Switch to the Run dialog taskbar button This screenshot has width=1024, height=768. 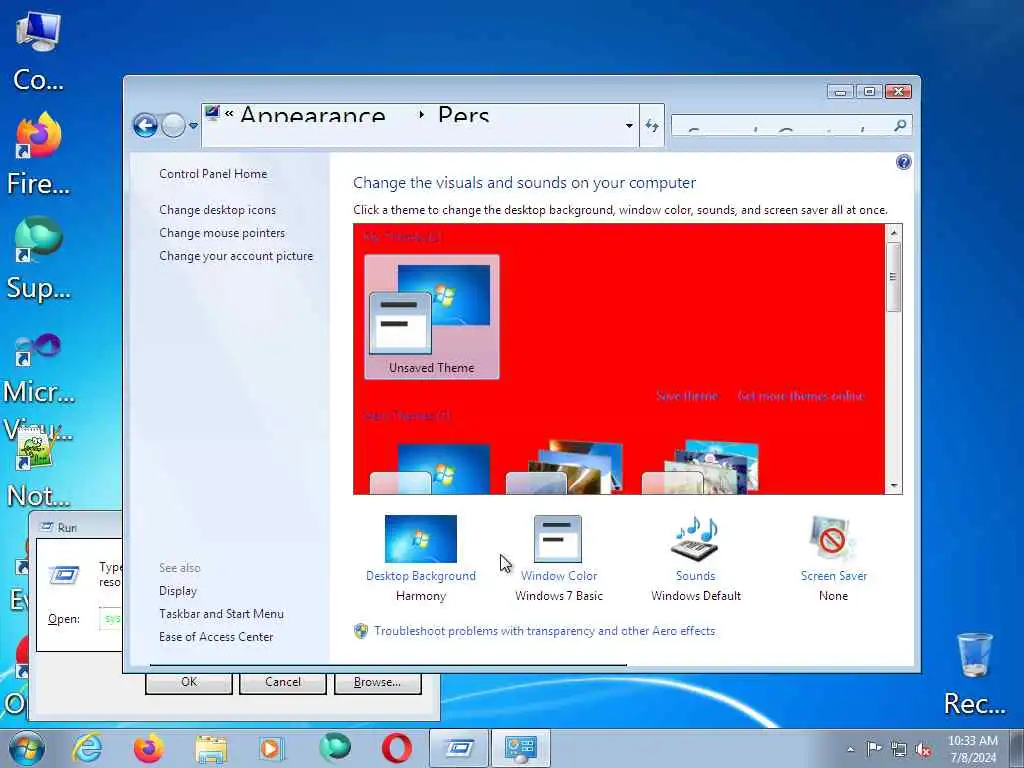pos(459,748)
